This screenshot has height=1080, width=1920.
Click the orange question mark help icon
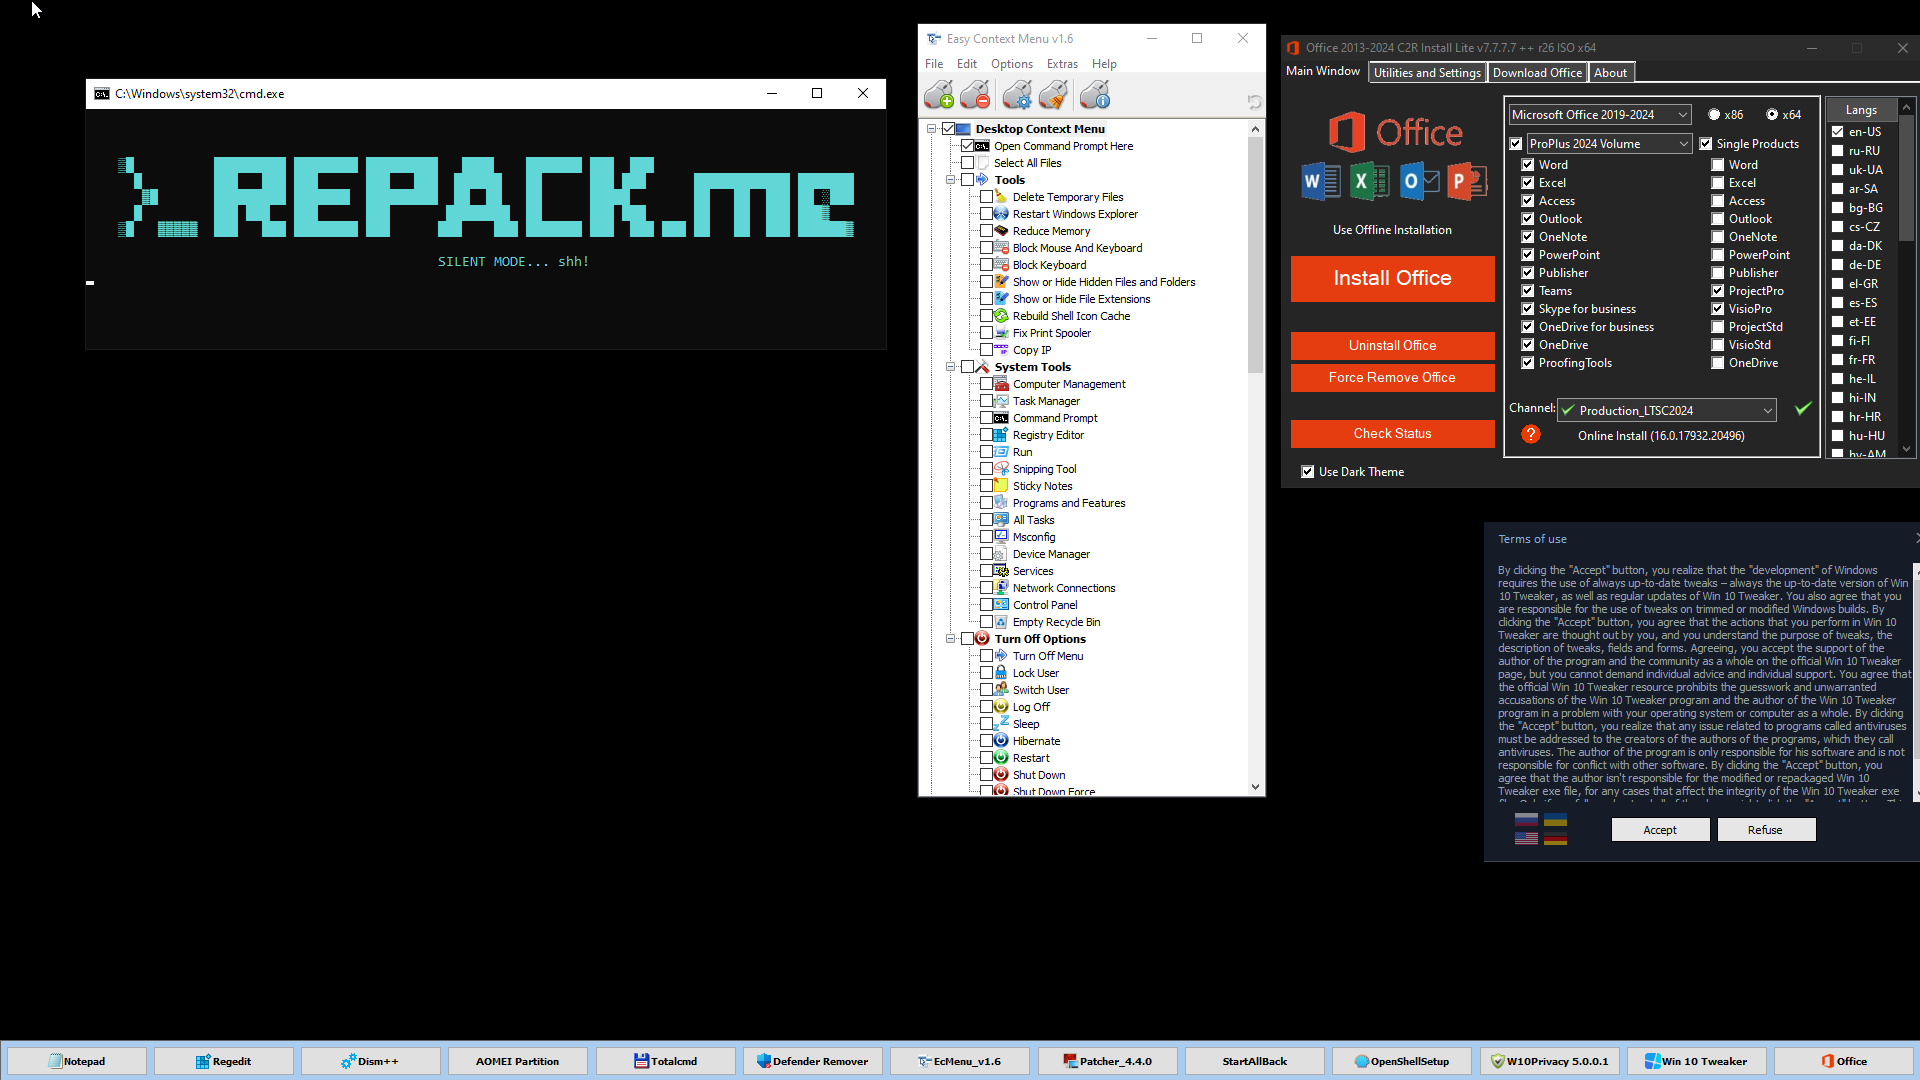[x=1530, y=434]
